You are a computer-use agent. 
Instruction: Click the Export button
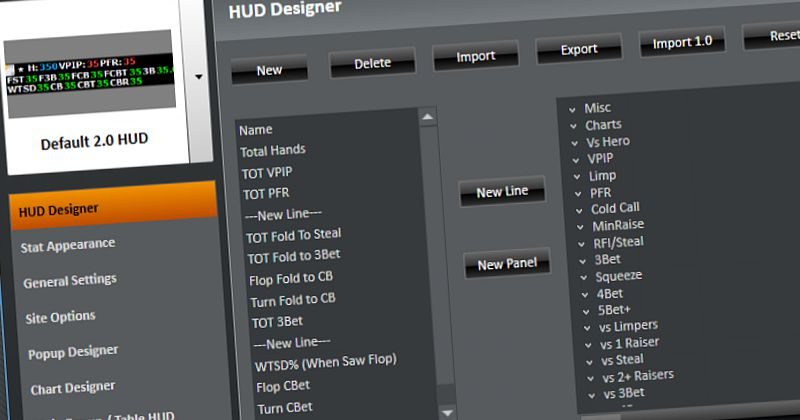pos(579,49)
